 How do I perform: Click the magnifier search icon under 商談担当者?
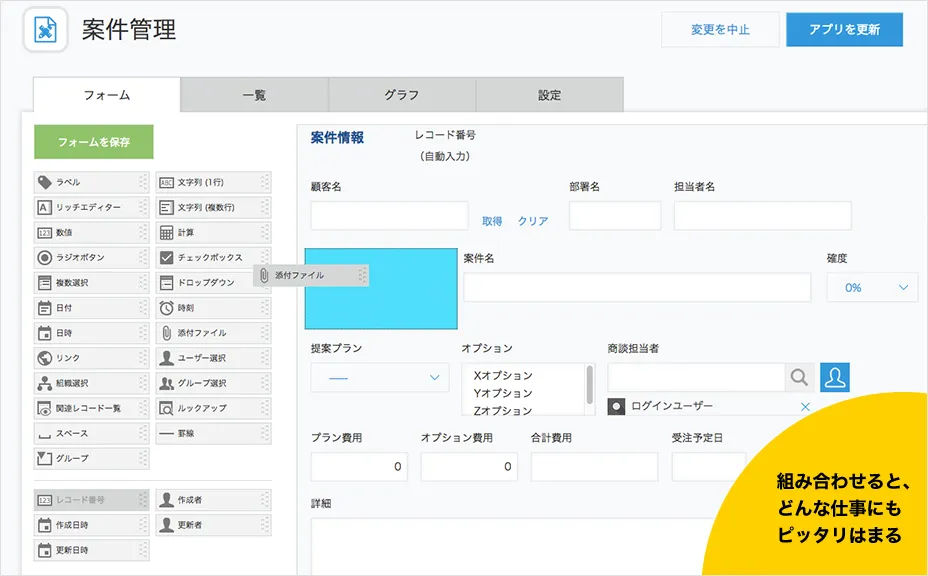point(799,377)
